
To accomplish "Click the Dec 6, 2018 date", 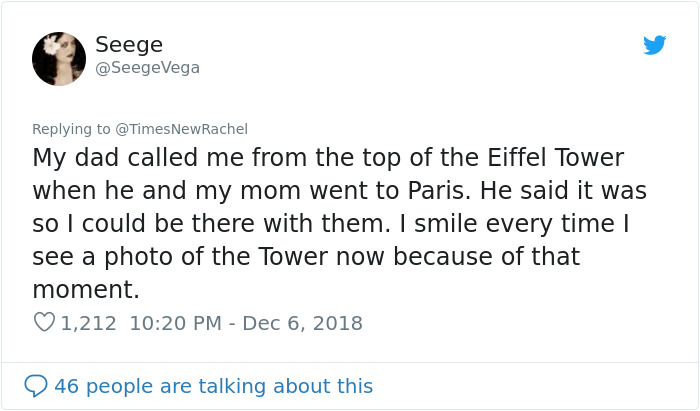I will coord(303,323).
